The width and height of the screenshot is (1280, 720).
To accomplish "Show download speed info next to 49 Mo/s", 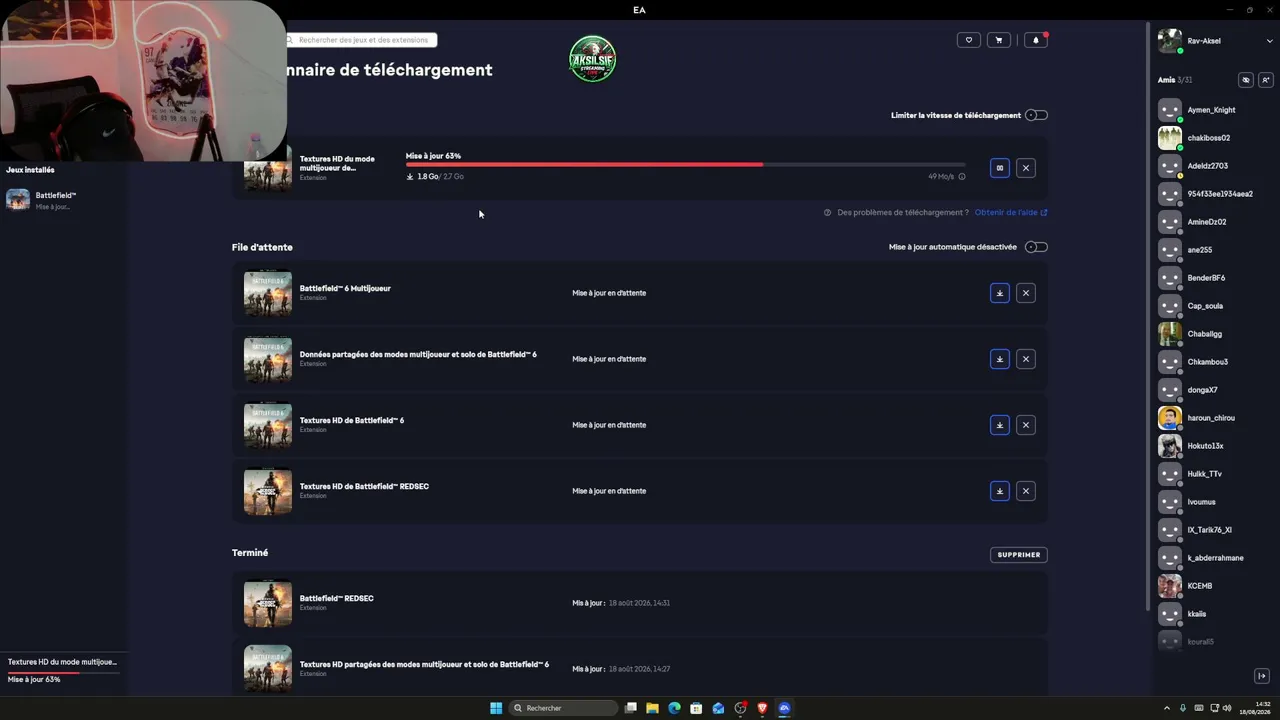I will coord(962,177).
